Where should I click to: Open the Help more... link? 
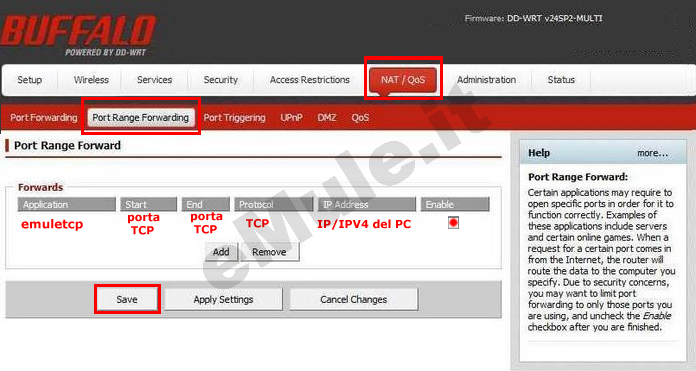[652, 153]
